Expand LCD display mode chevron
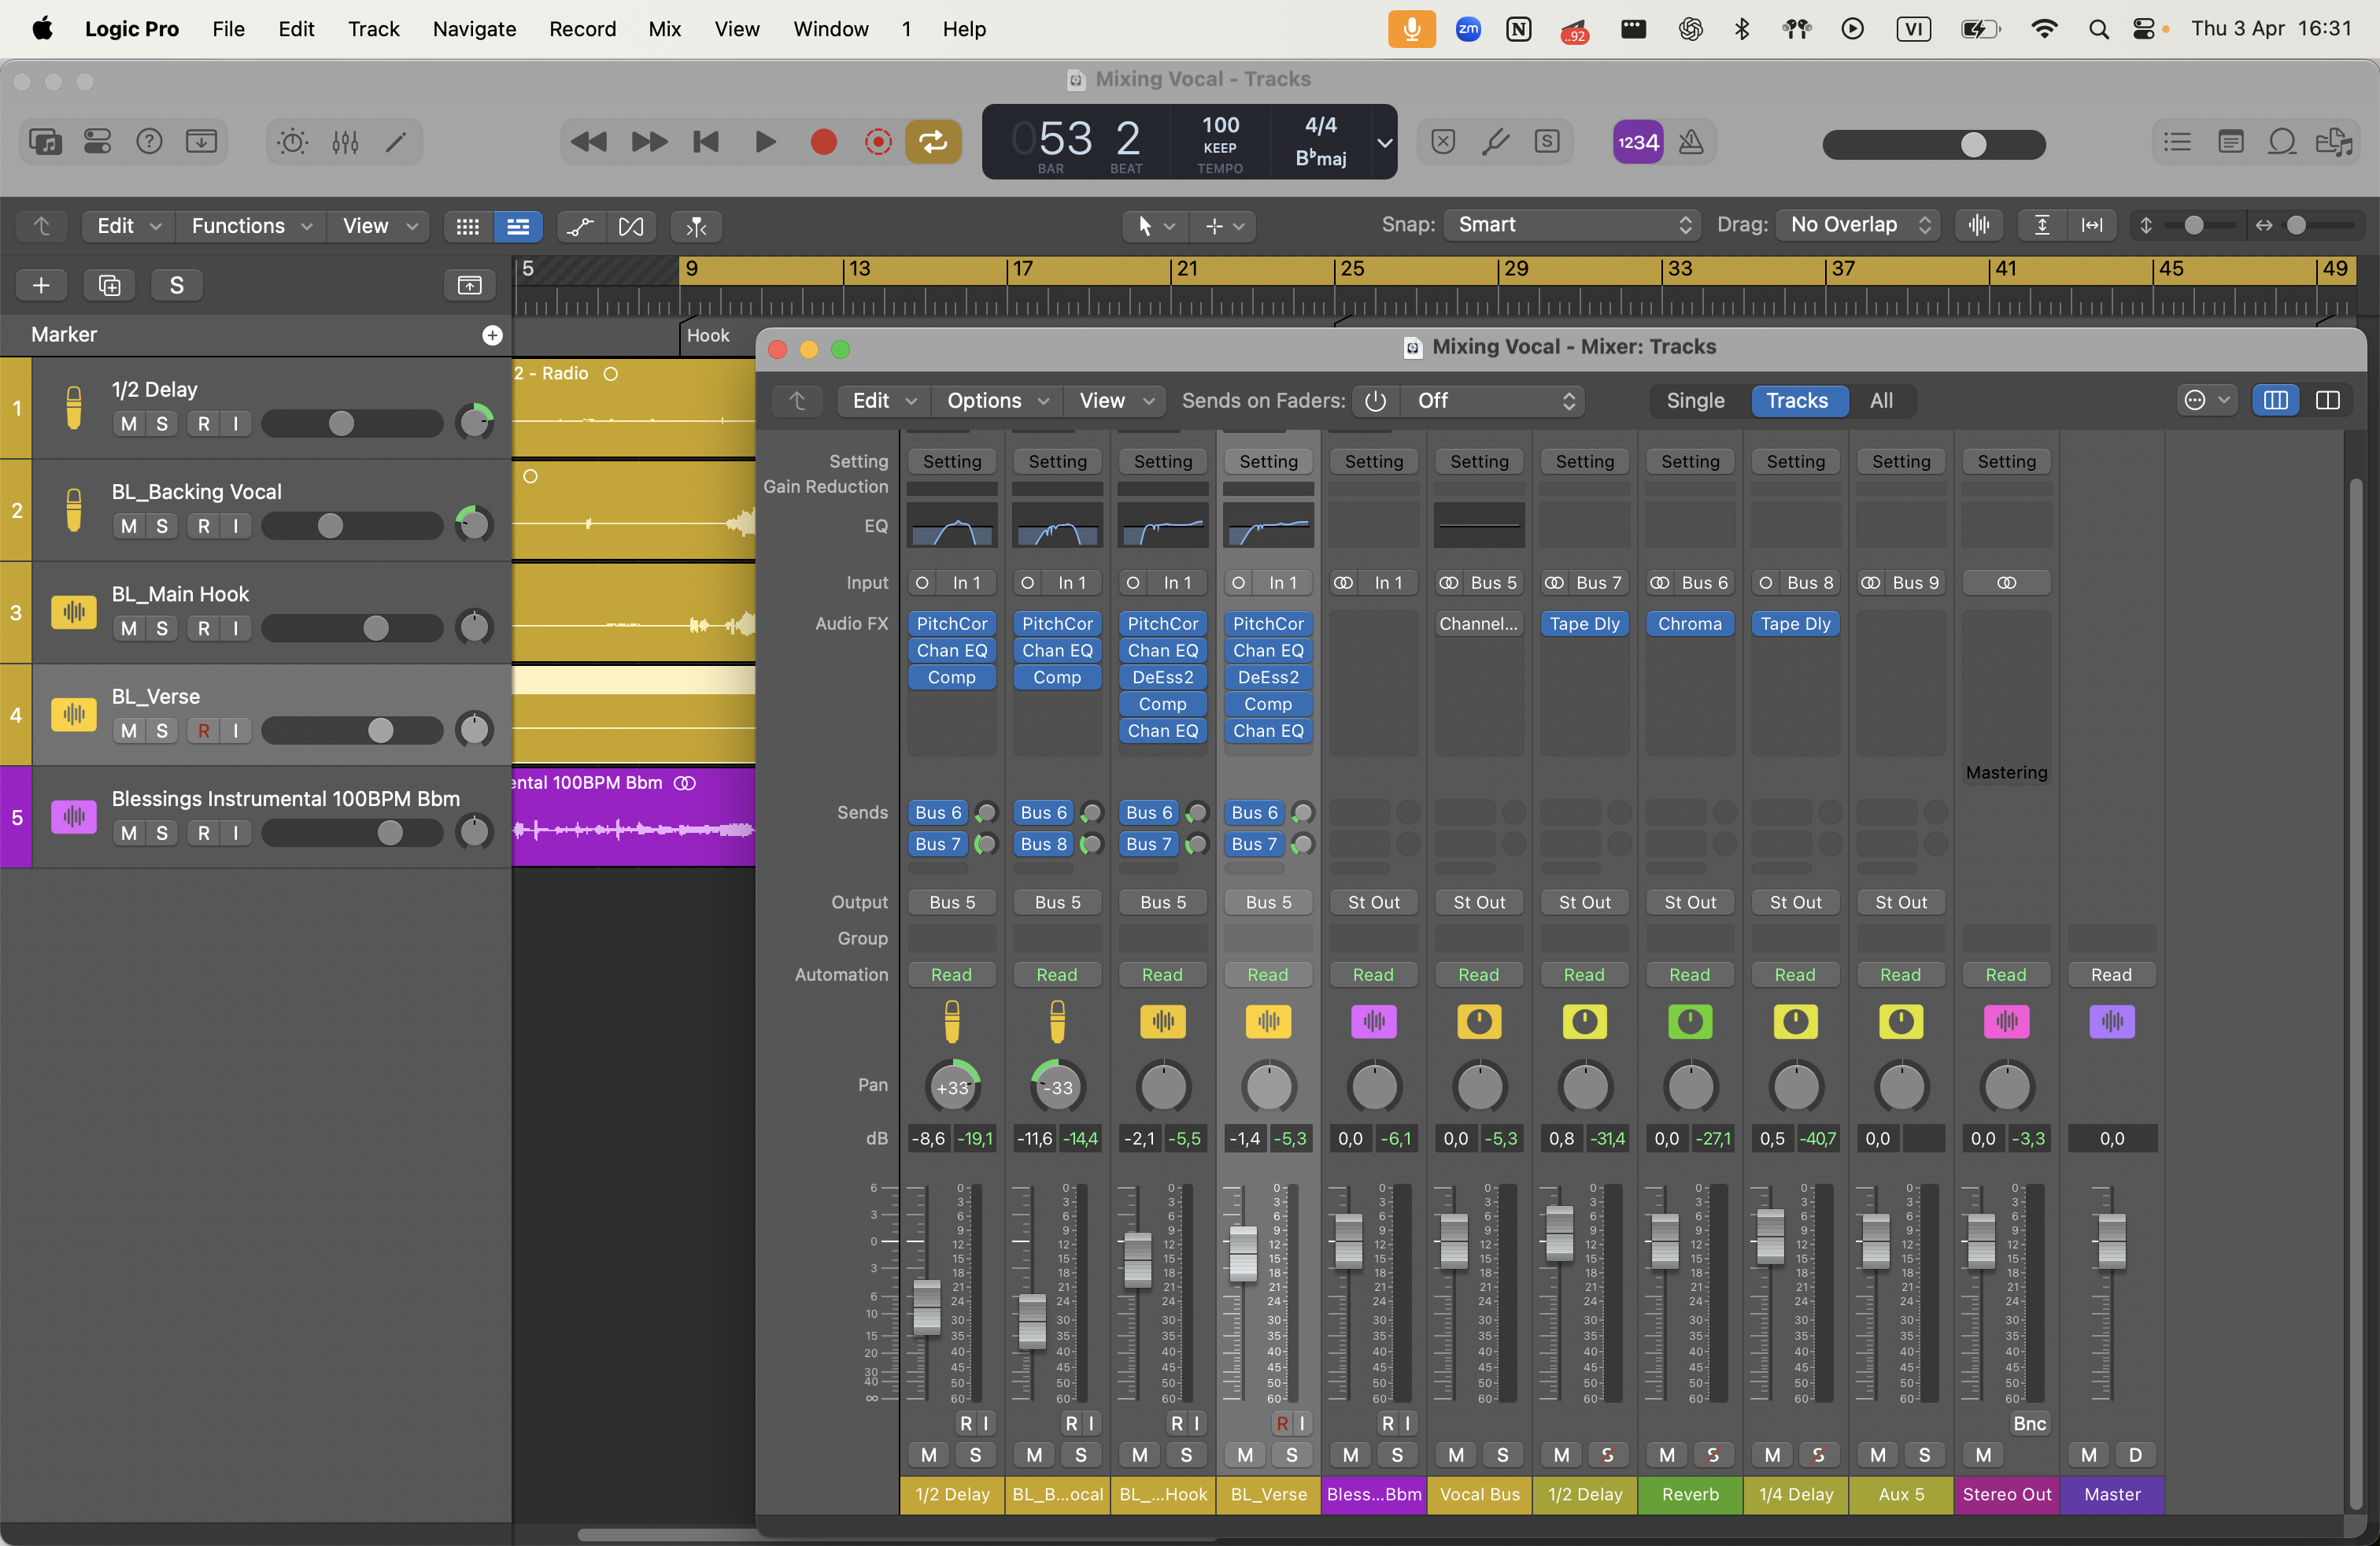 [1384, 142]
